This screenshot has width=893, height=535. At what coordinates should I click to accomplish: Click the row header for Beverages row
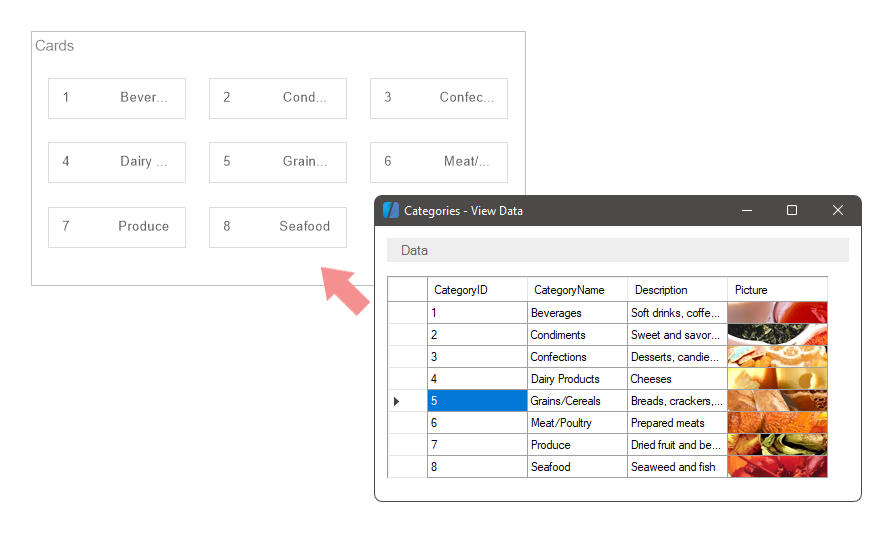click(x=407, y=313)
